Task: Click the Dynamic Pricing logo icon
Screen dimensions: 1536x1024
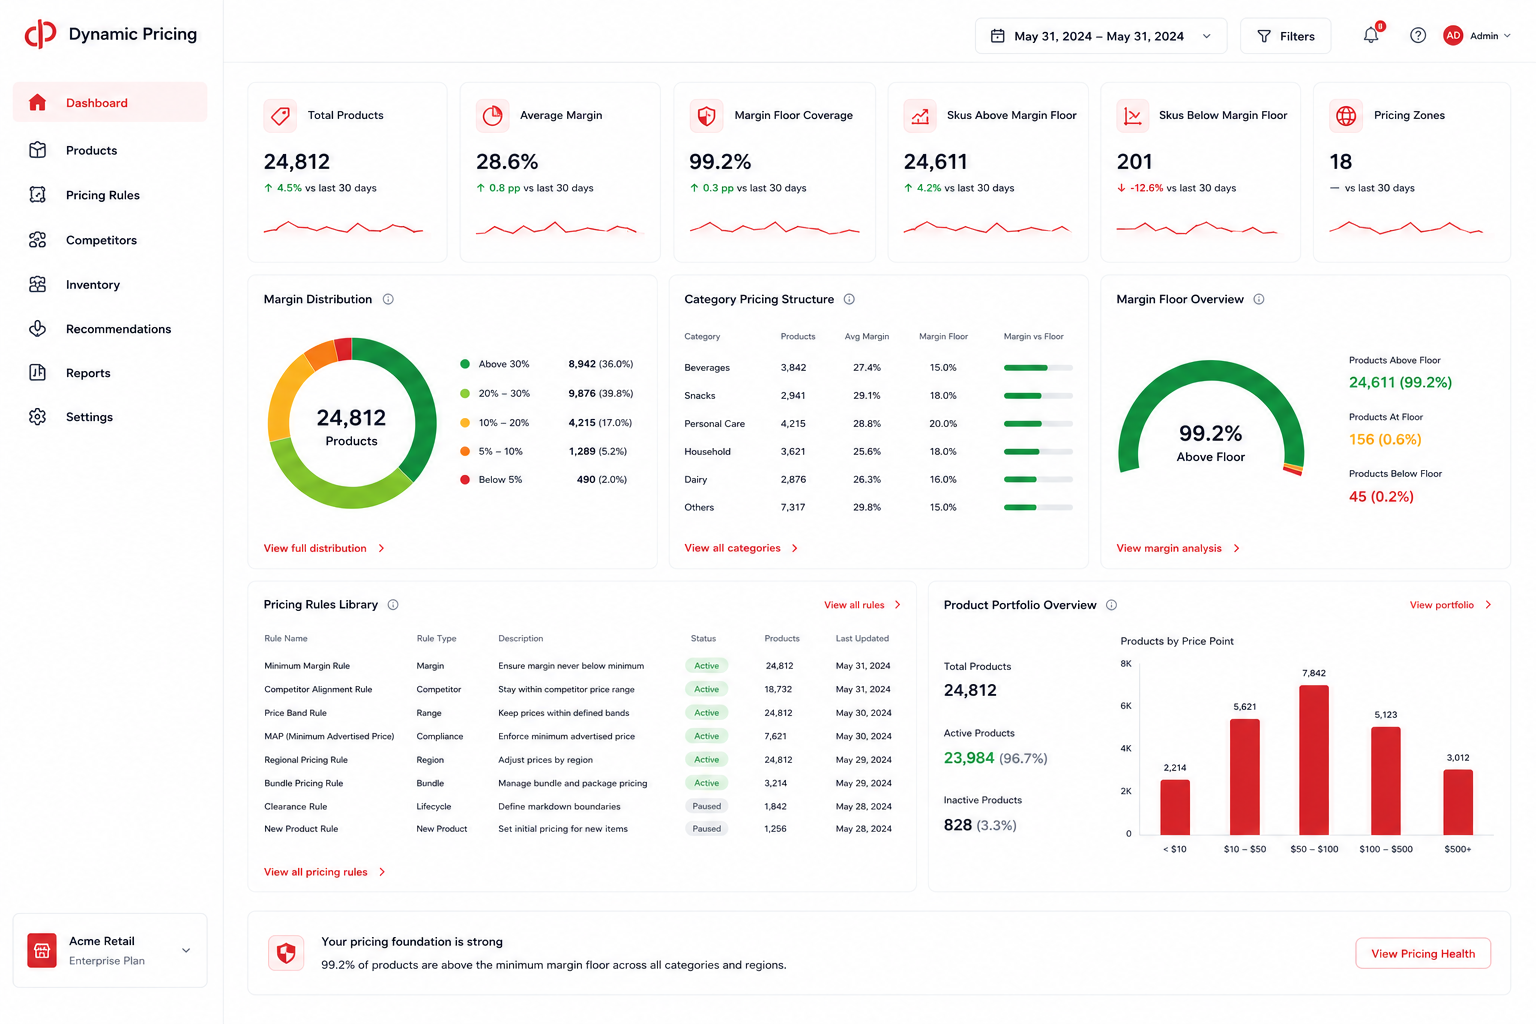Action: [40, 34]
